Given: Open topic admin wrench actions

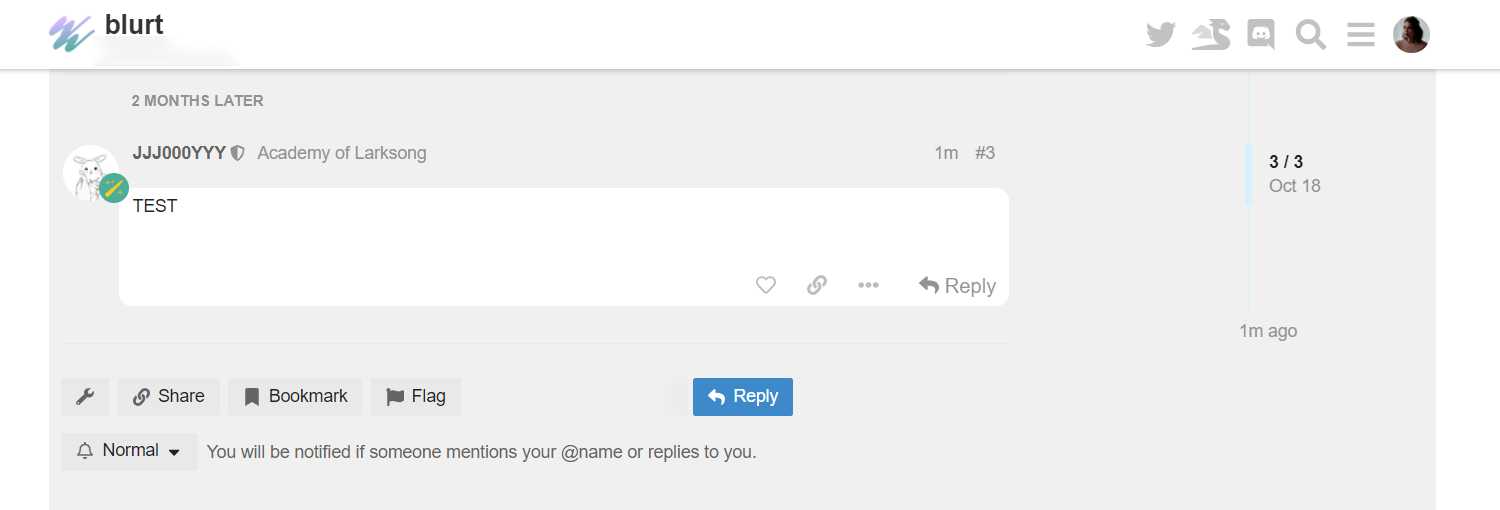Looking at the screenshot, I should click(x=85, y=397).
